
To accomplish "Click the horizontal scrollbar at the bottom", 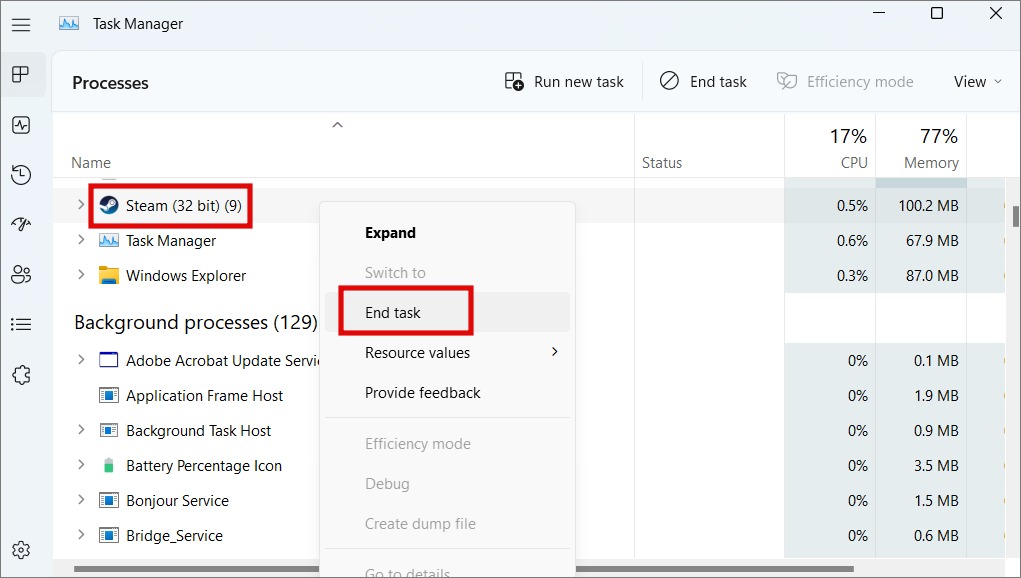I will coord(464,569).
